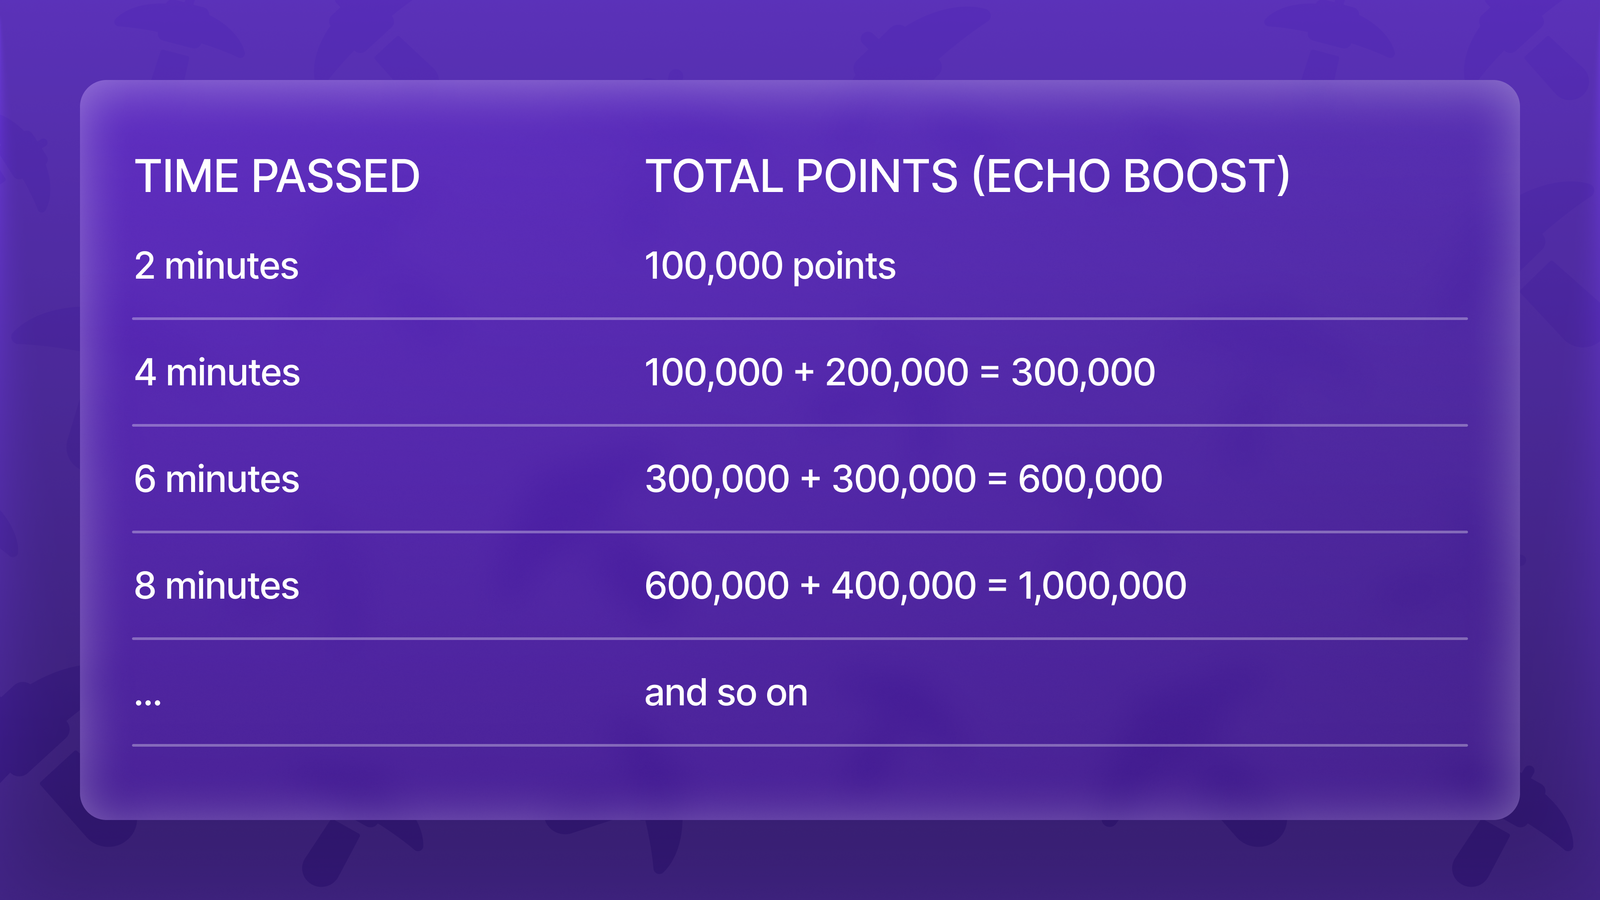Click the 200,000 addend in 4 minutes row
1600x900 pixels.
[x=897, y=373]
